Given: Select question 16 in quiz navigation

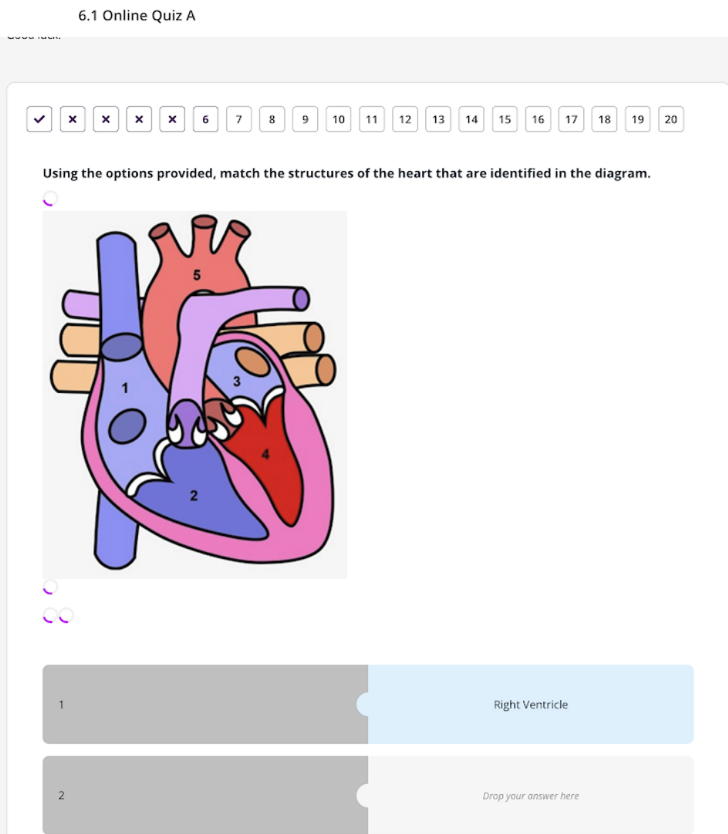Looking at the screenshot, I should click(x=538, y=119).
